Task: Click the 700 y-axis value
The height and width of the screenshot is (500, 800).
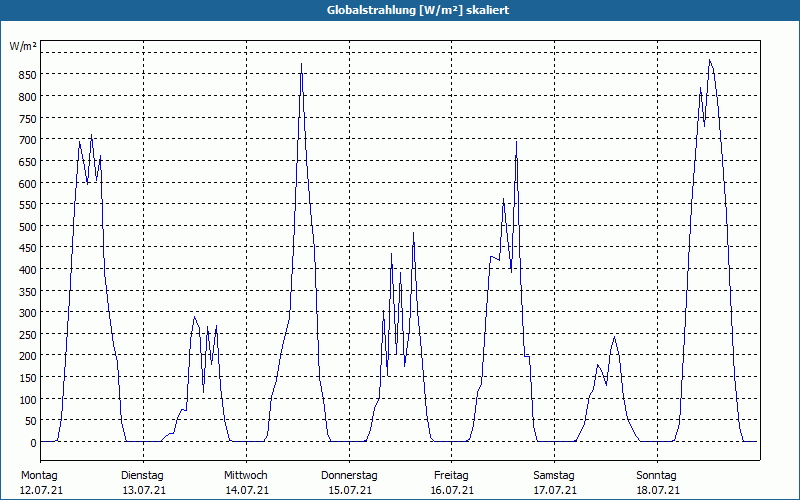Action: pos(27,140)
